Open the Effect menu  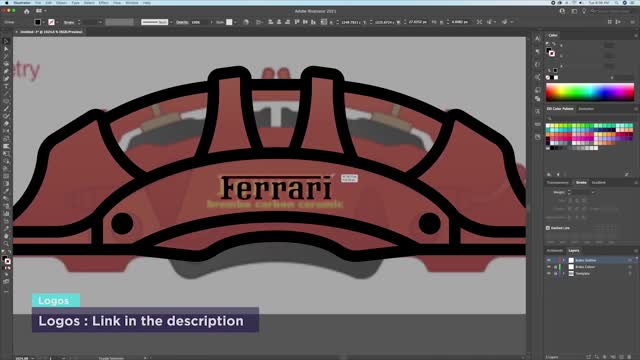point(104,2)
